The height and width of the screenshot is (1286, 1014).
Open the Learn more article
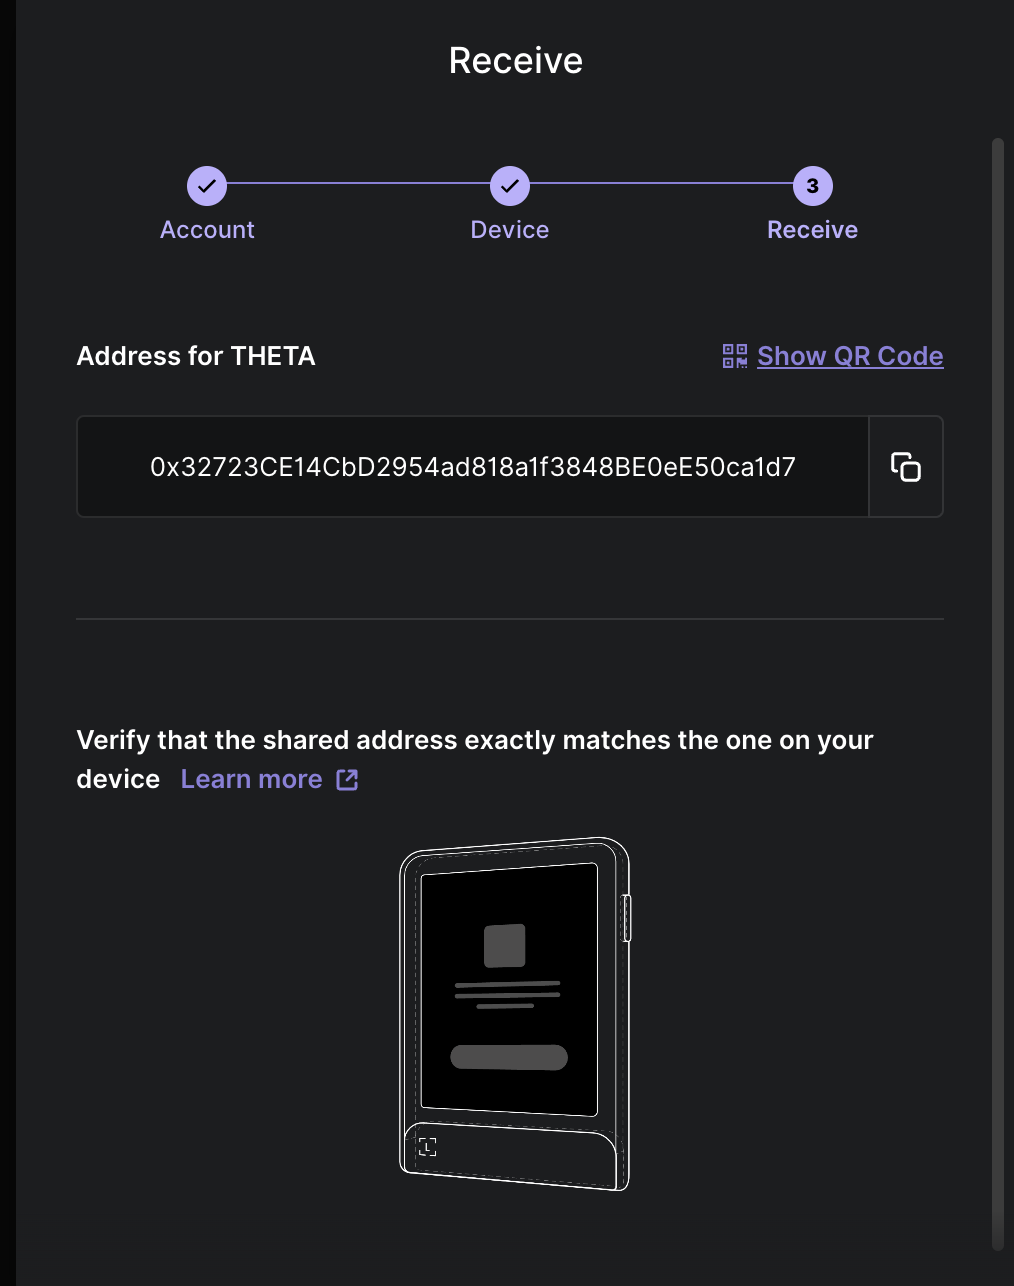tap(251, 779)
